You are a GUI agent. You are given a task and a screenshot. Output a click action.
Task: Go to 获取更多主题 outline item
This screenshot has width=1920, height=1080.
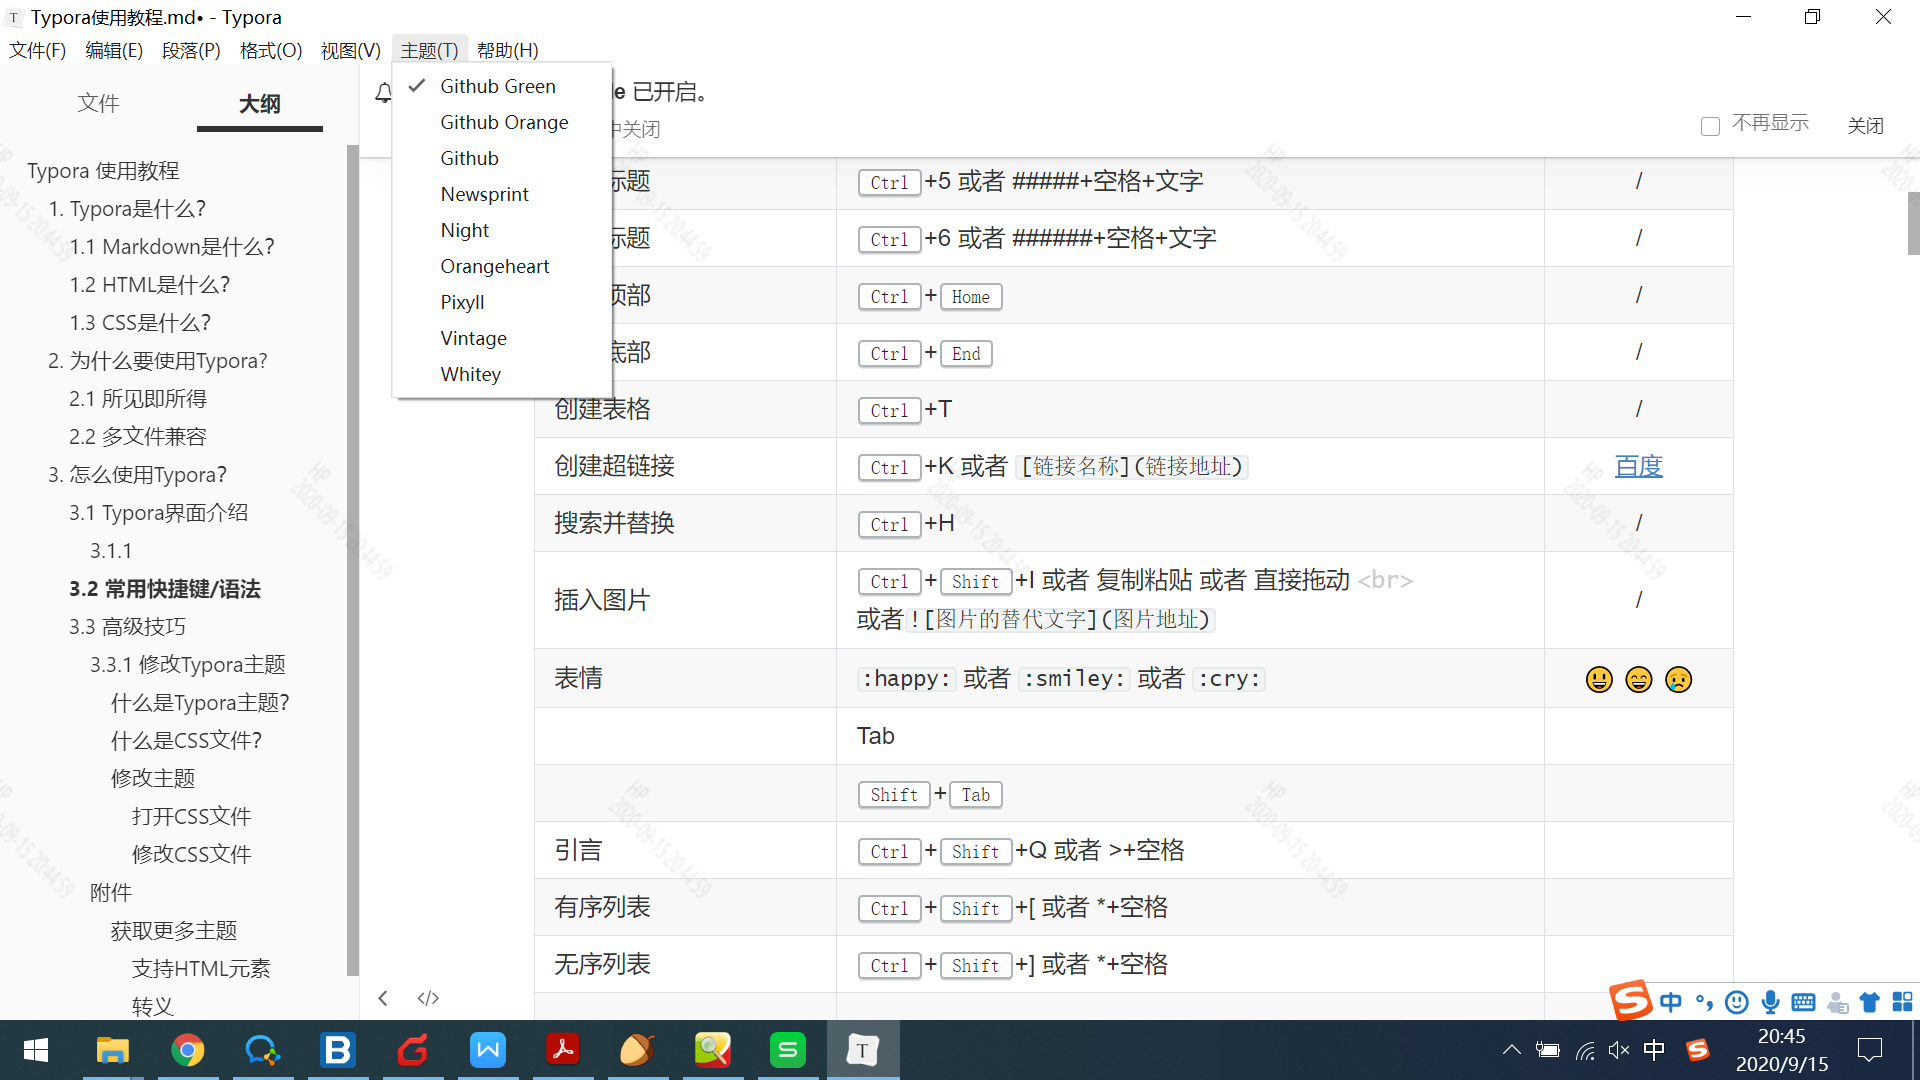(x=174, y=931)
